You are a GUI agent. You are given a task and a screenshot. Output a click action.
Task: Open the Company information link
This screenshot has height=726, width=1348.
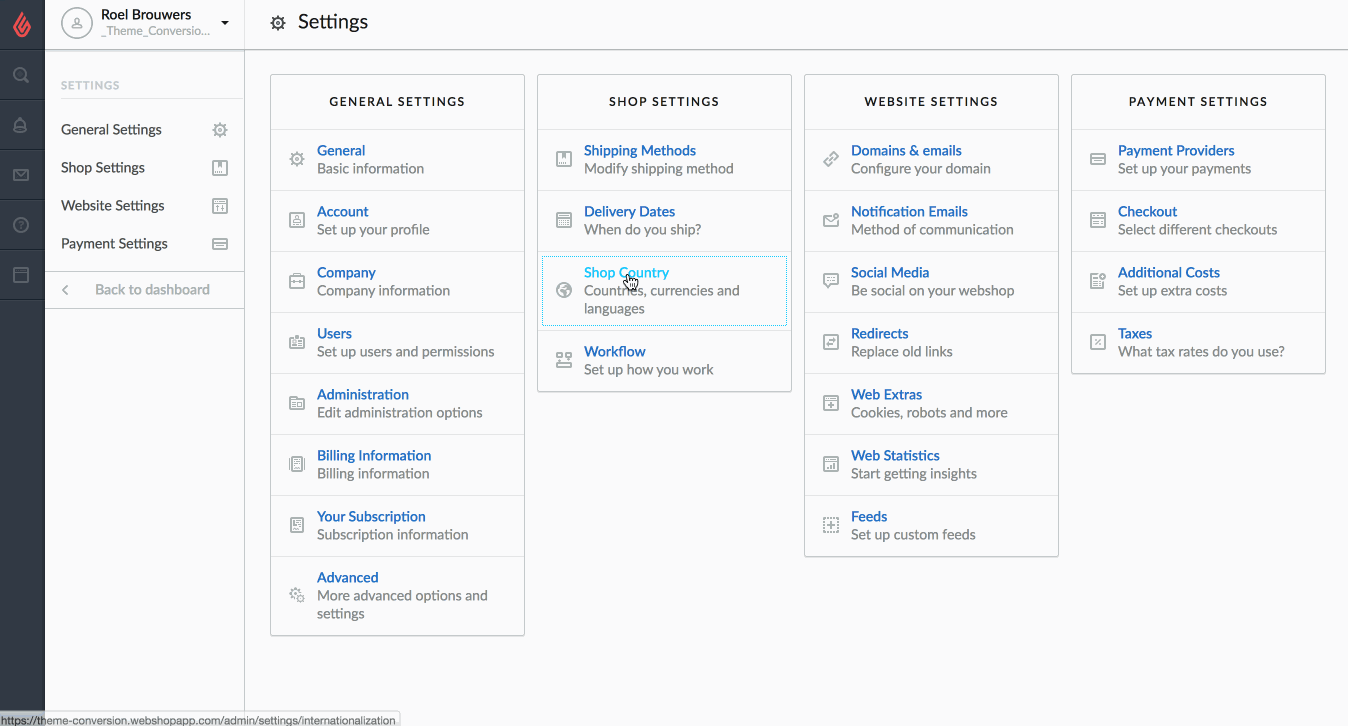[x=346, y=273]
